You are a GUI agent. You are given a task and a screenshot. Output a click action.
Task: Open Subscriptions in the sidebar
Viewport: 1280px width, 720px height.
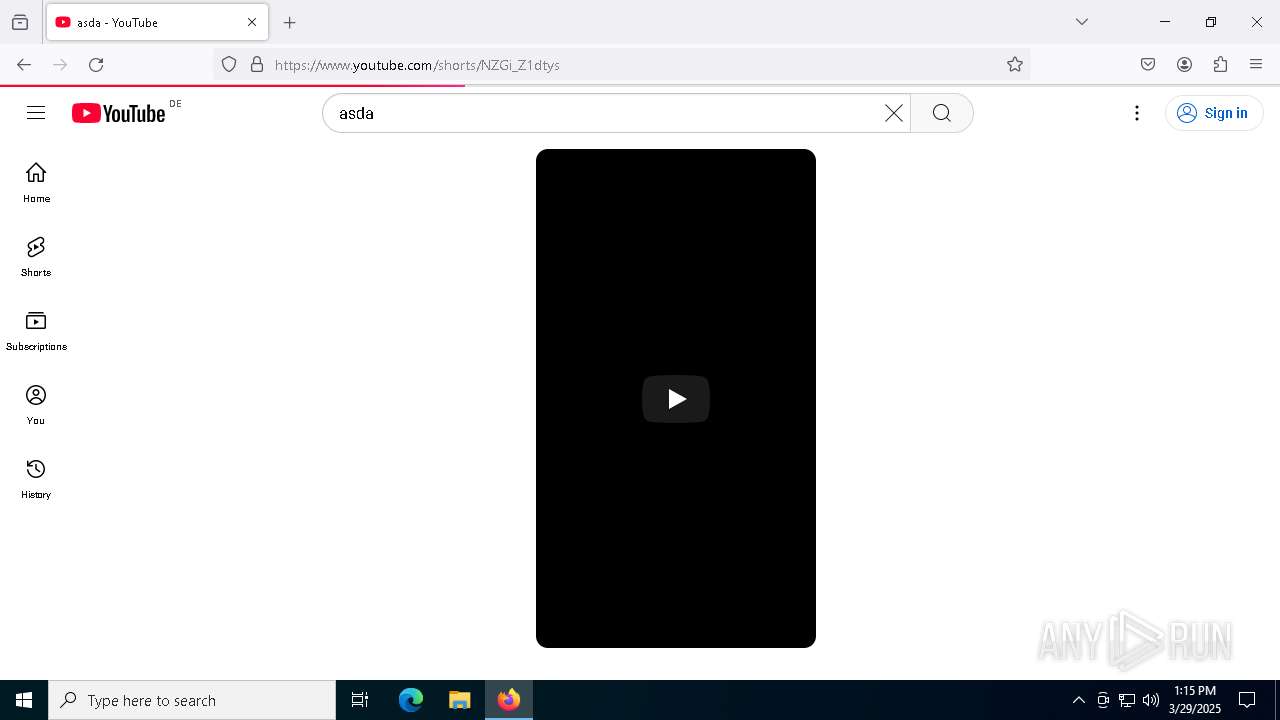point(36,331)
